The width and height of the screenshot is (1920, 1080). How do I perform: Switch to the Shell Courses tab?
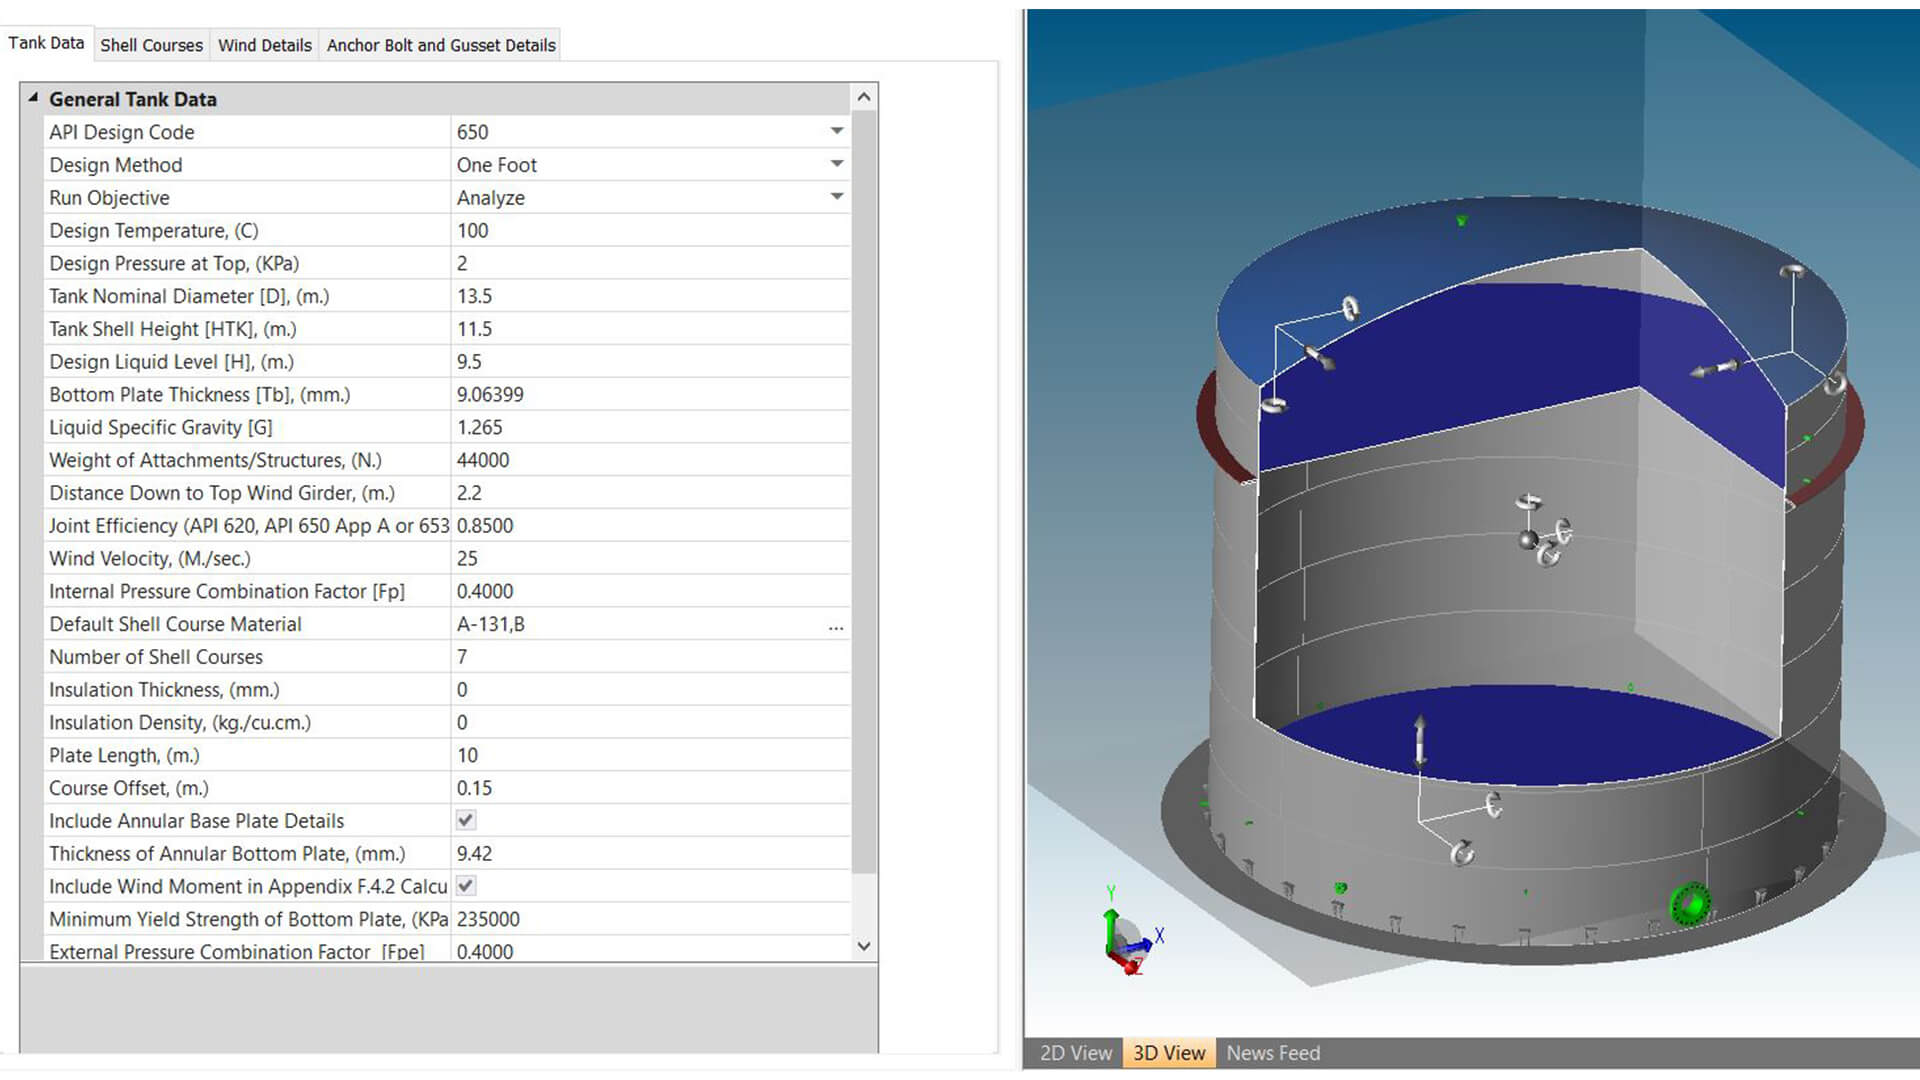click(151, 45)
